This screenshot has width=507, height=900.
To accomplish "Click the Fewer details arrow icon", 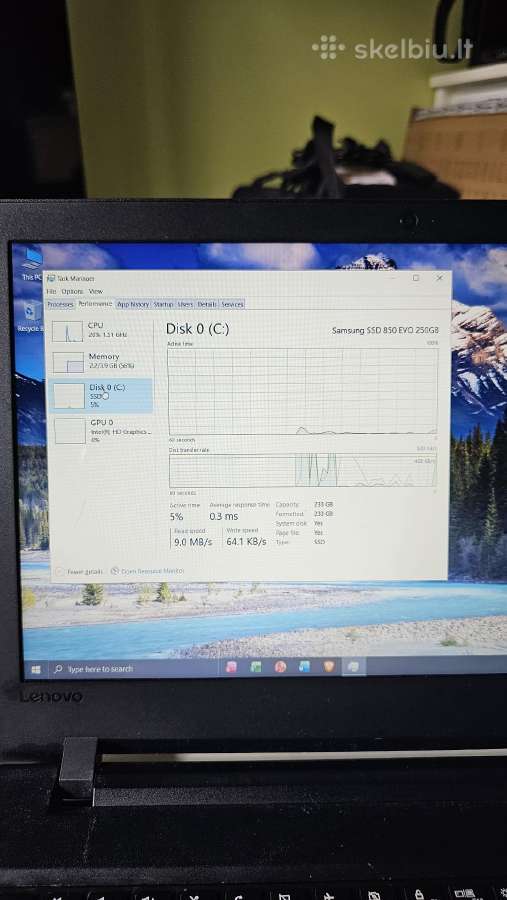I will coord(60,572).
